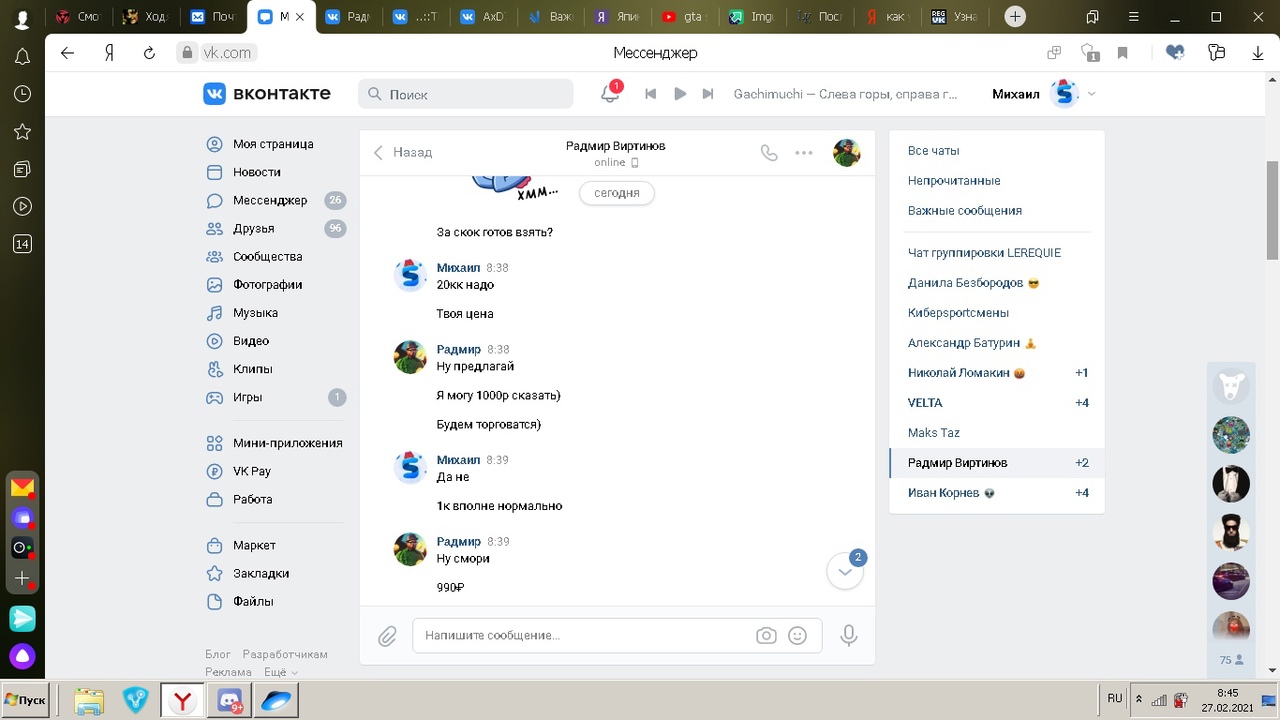Click the paperclip attach file icon
1280x720 pixels.
388,636
